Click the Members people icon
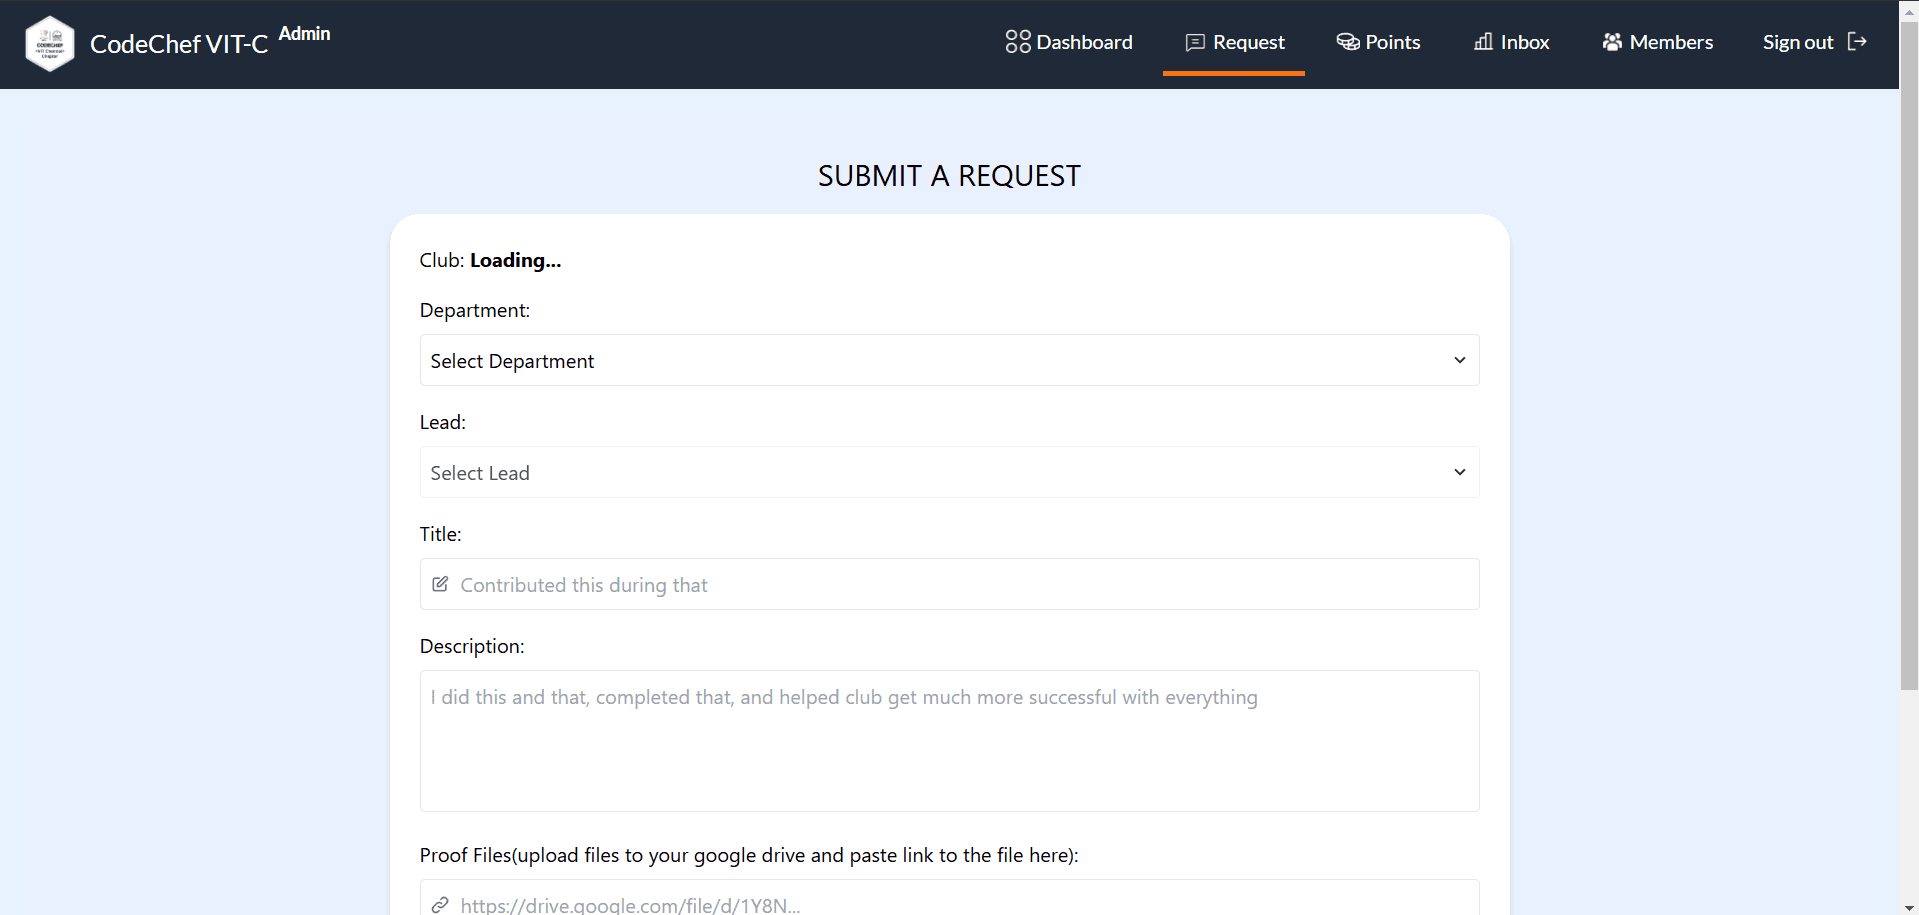 pyautogui.click(x=1612, y=42)
